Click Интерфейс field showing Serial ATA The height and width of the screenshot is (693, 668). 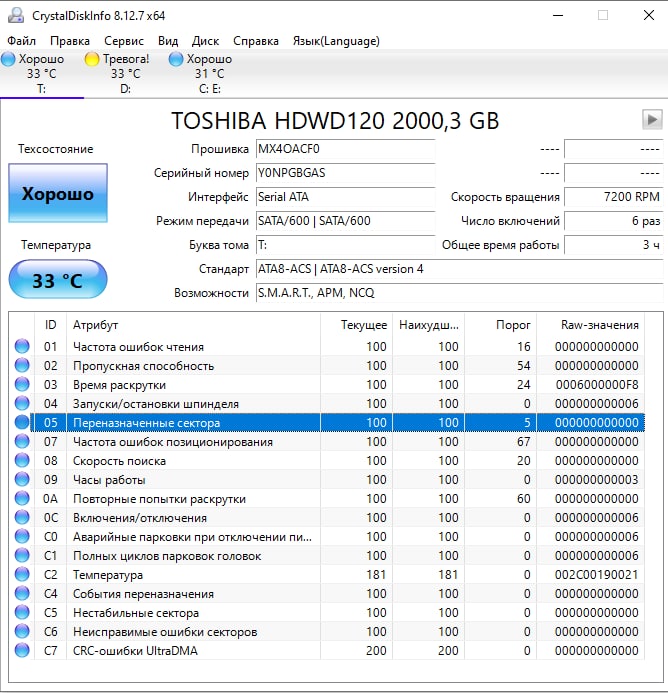[x=346, y=197]
